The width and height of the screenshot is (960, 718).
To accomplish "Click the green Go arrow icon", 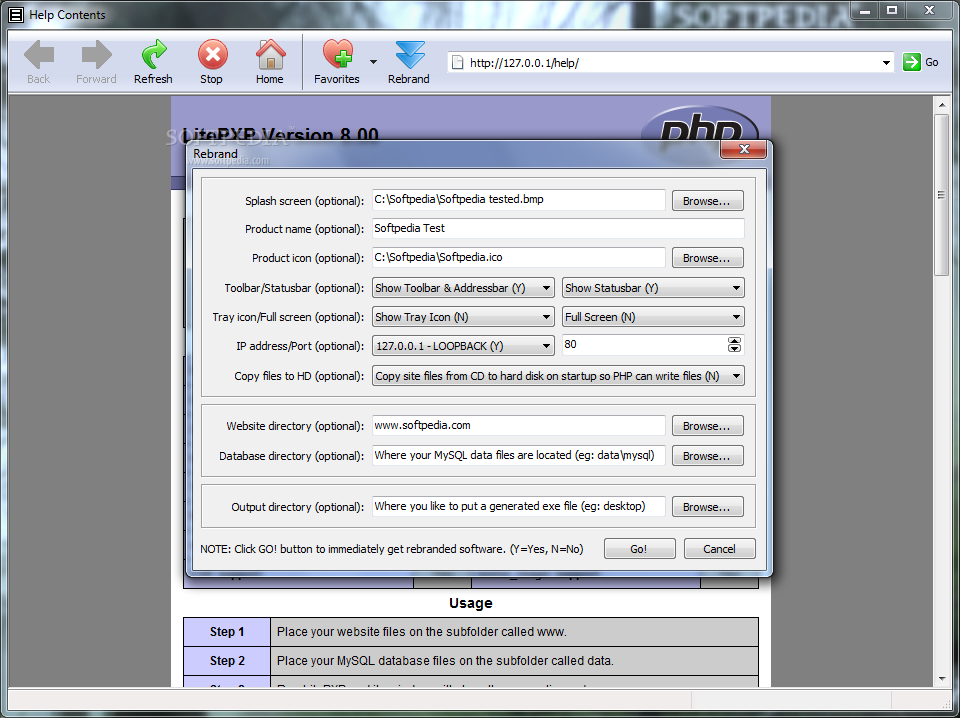I will [x=911, y=62].
